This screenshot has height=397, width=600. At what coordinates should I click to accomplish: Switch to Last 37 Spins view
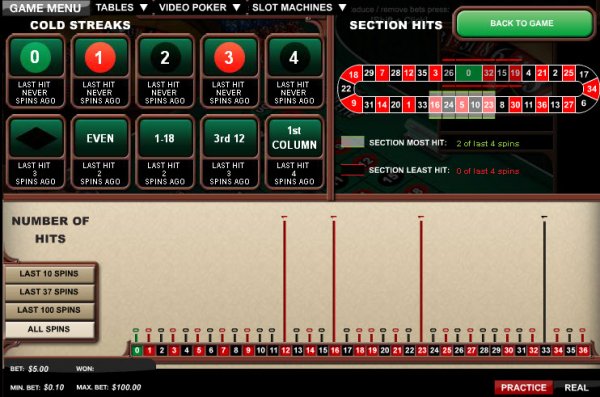click(49, 292)
